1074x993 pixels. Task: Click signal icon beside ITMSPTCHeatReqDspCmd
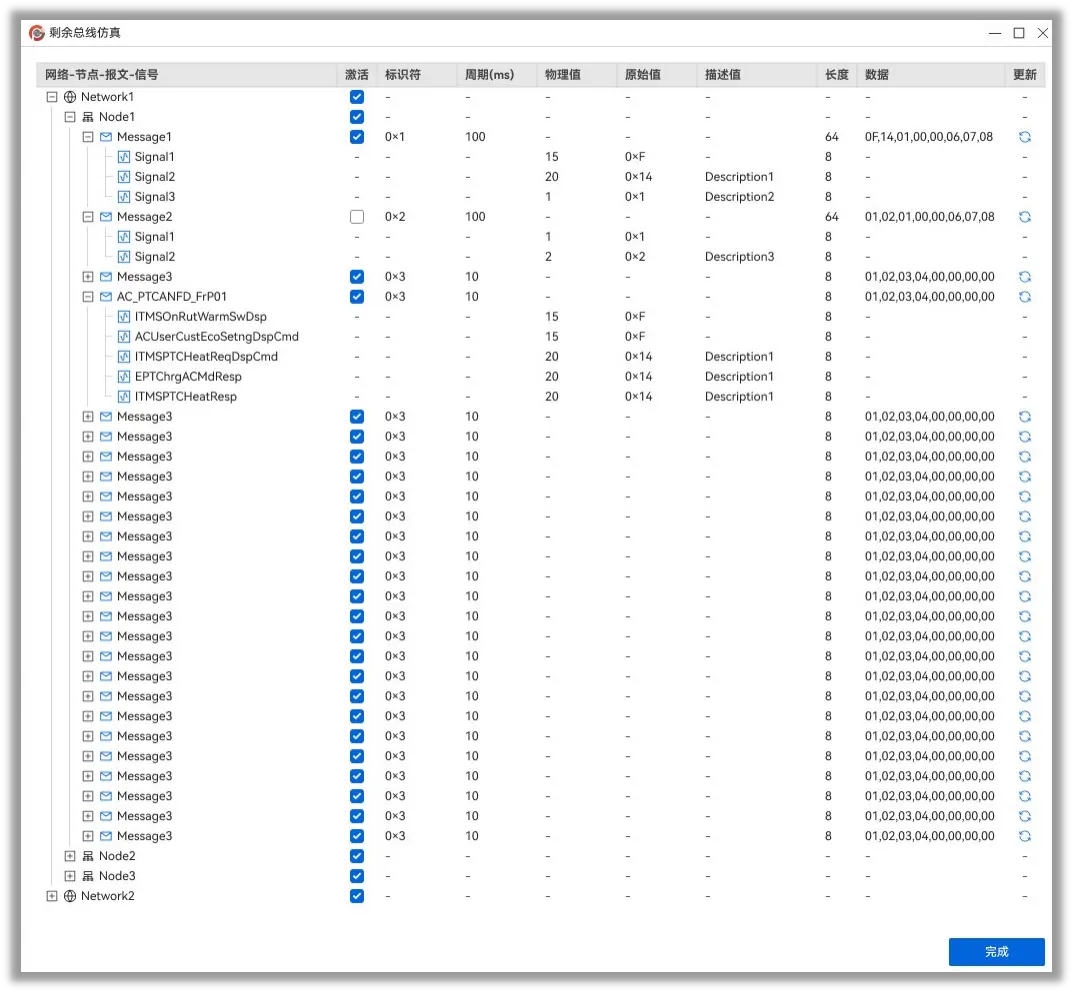tap(124, 357)
